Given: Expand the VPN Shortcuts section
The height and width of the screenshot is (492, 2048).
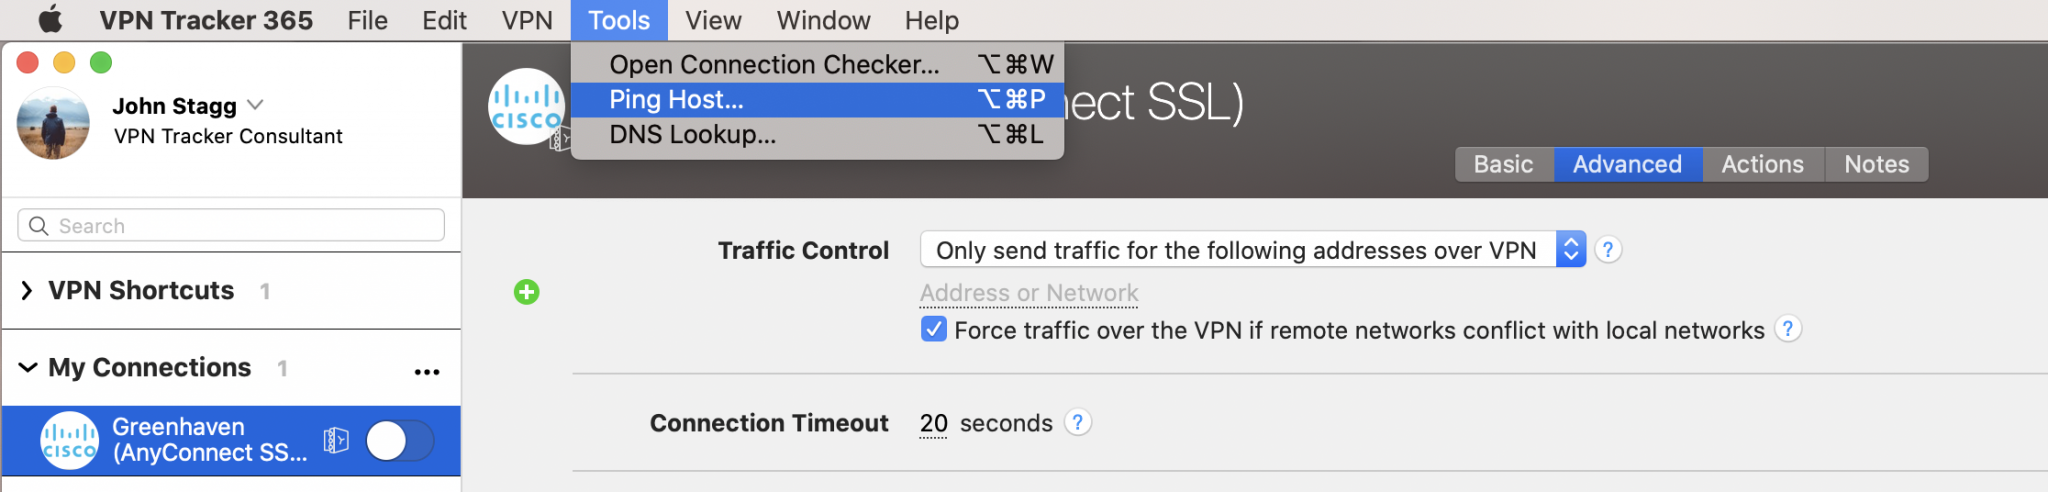Looking at the screenshot, I should click(27, 291).
